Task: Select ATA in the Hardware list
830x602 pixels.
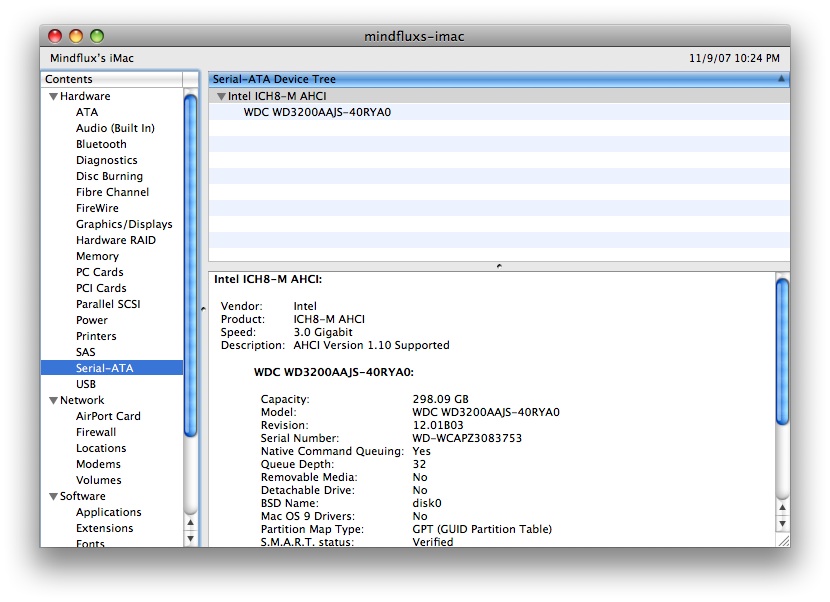Action: pos(87,112)
